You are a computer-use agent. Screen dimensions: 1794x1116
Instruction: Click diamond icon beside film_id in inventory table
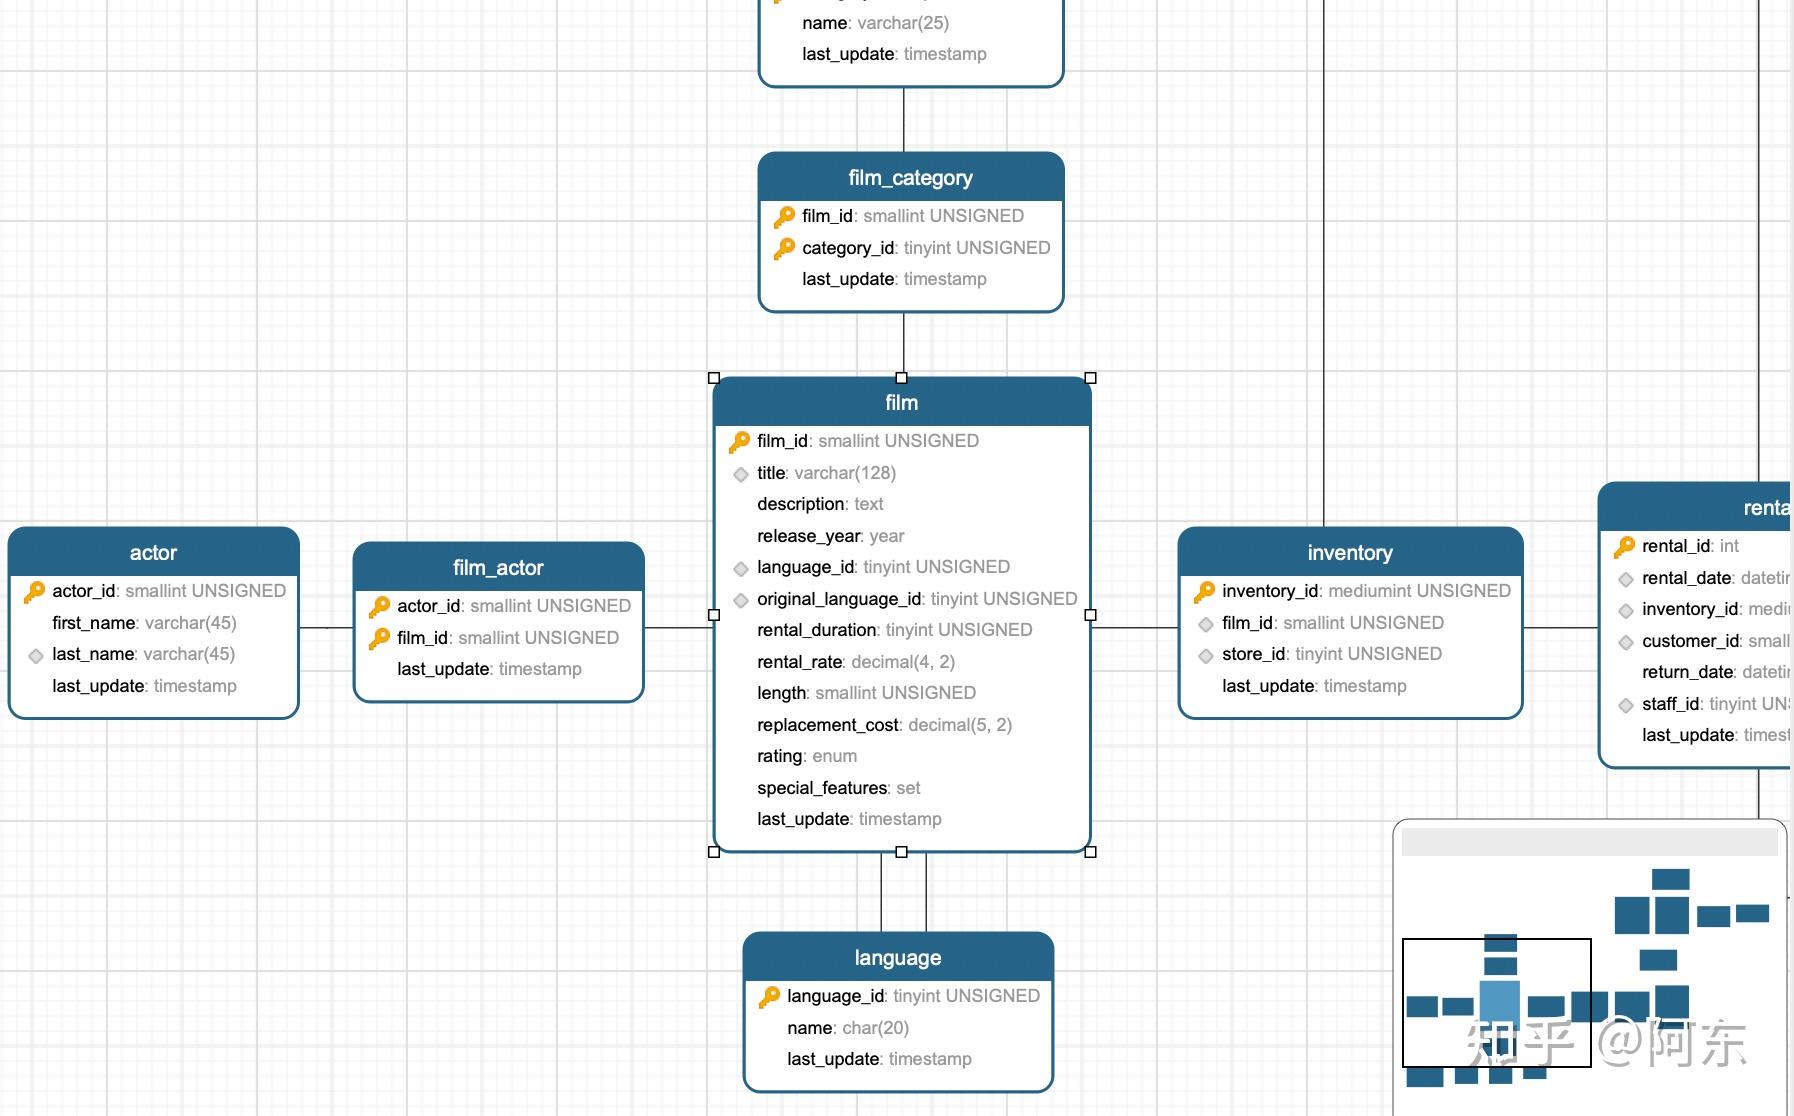[x=1206, y=624]
